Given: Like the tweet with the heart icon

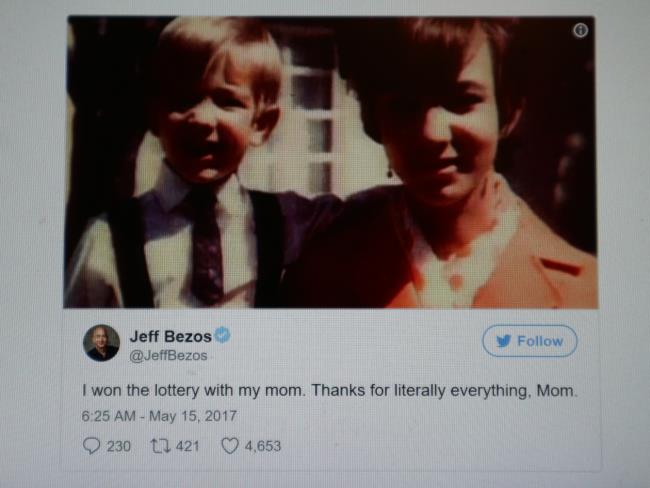Looking at the screenshot, I should click(230, 446).
